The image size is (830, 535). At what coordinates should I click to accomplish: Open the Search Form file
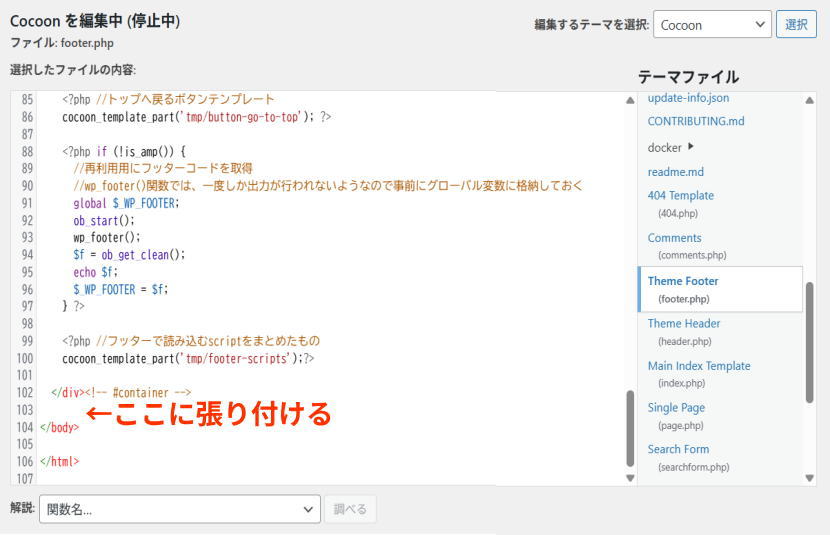[678, 449]
